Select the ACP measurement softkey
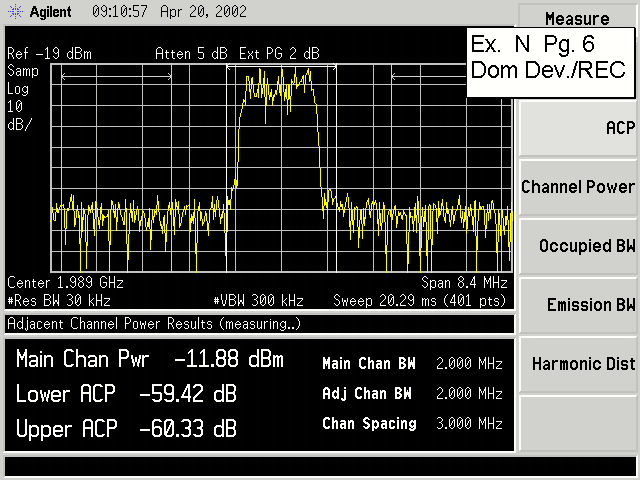Screen dimensions: 640x480 pos(578,128)
